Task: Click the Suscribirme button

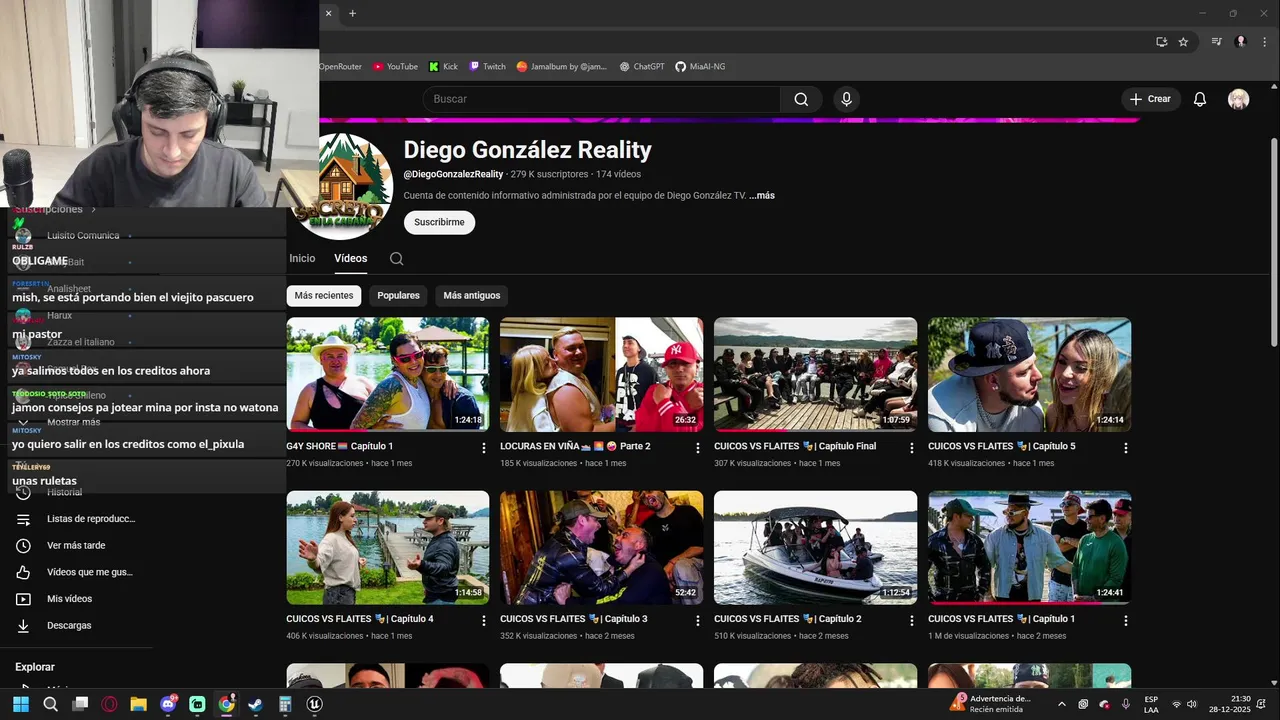Action: [439, 222]
